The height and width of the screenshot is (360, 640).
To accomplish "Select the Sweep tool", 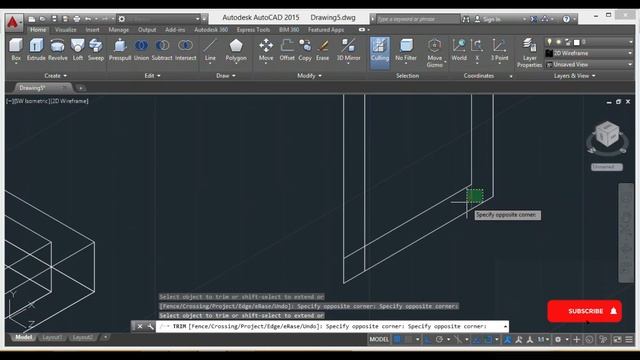I will coord(96,50).
